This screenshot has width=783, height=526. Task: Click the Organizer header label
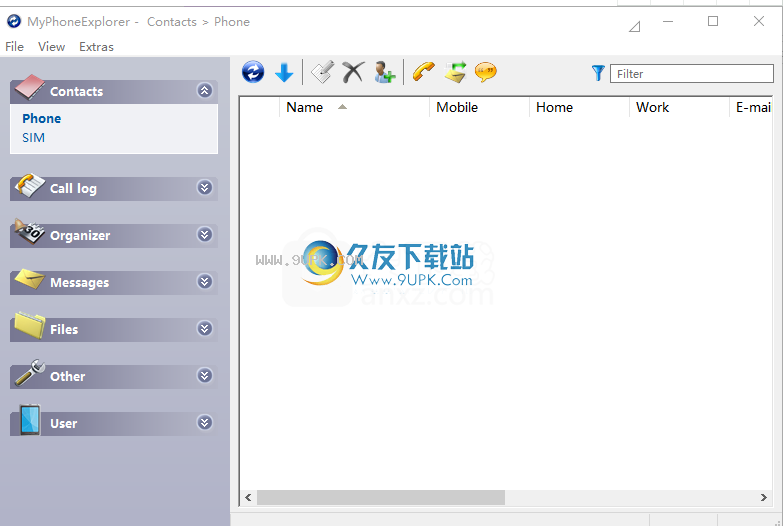[80, 235]
